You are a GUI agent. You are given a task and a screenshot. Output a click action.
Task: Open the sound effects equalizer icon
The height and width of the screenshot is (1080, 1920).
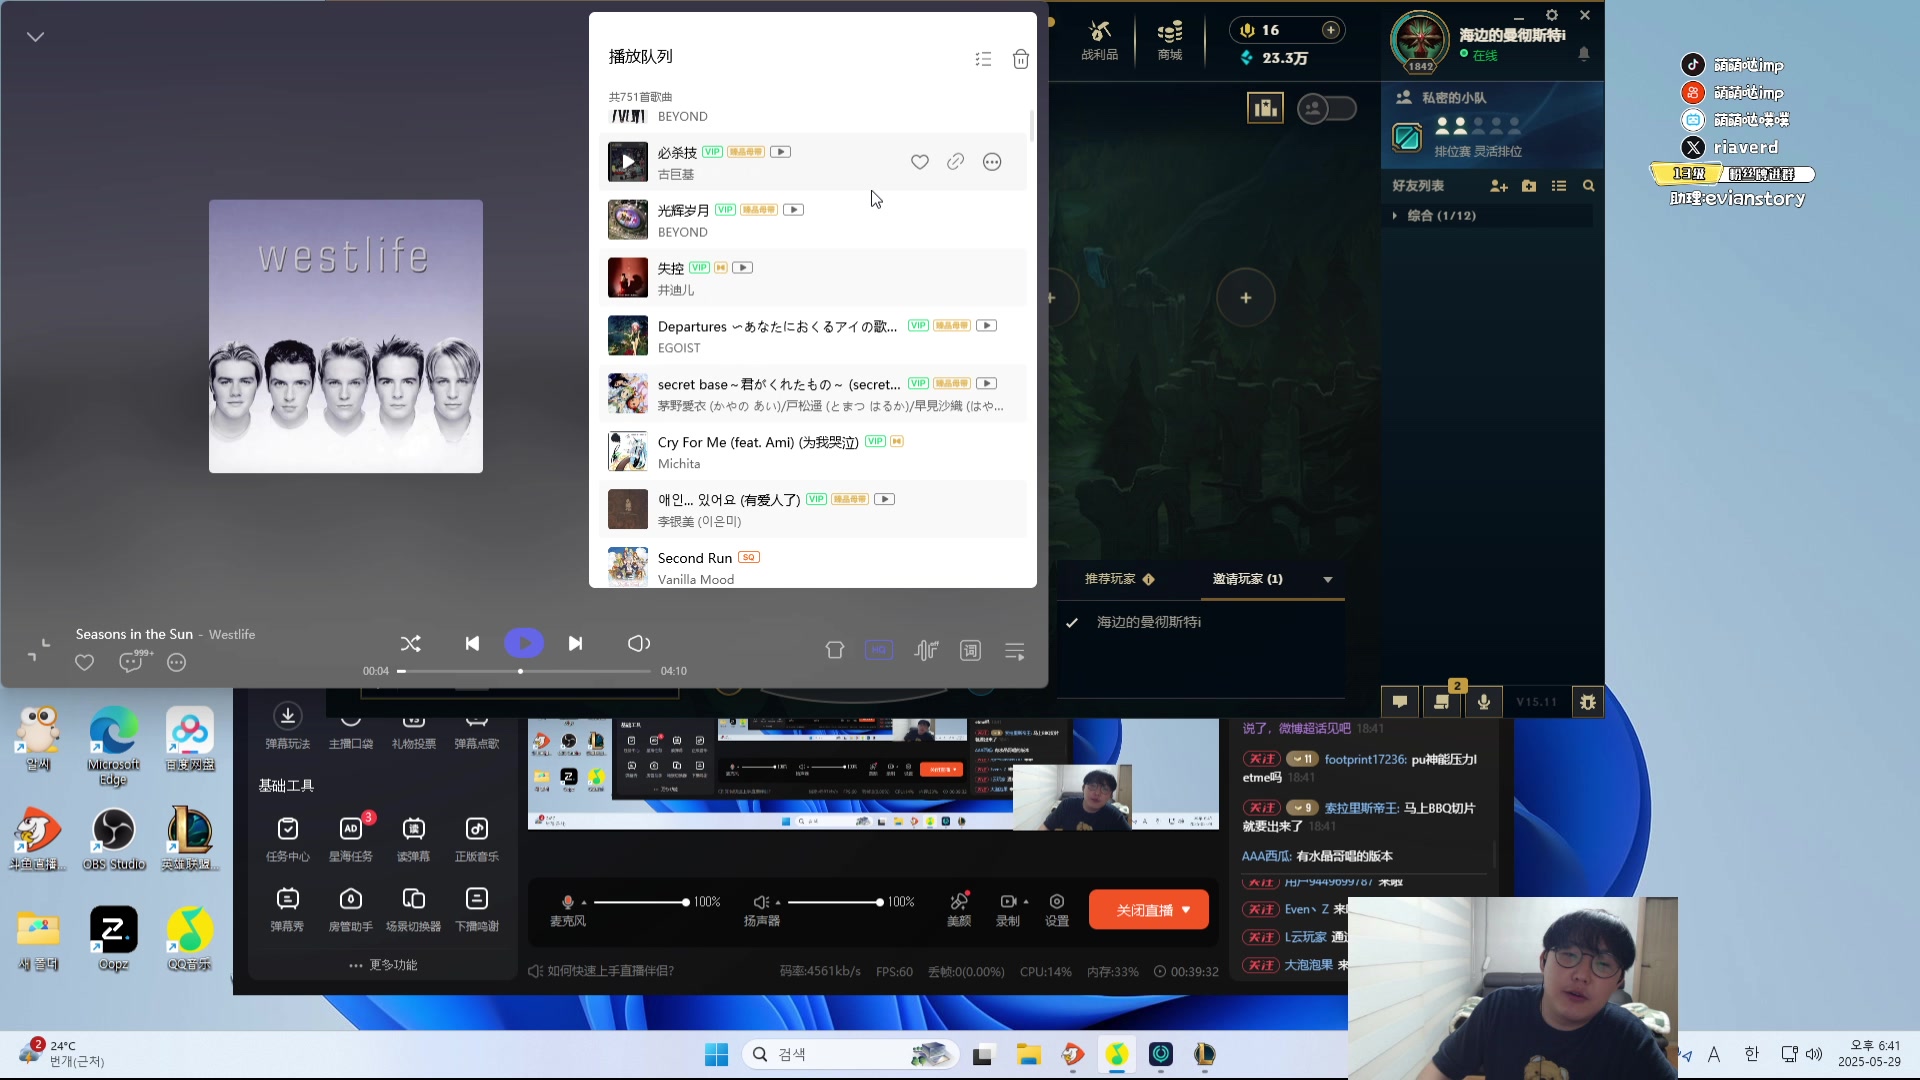(x=926, y=651)
